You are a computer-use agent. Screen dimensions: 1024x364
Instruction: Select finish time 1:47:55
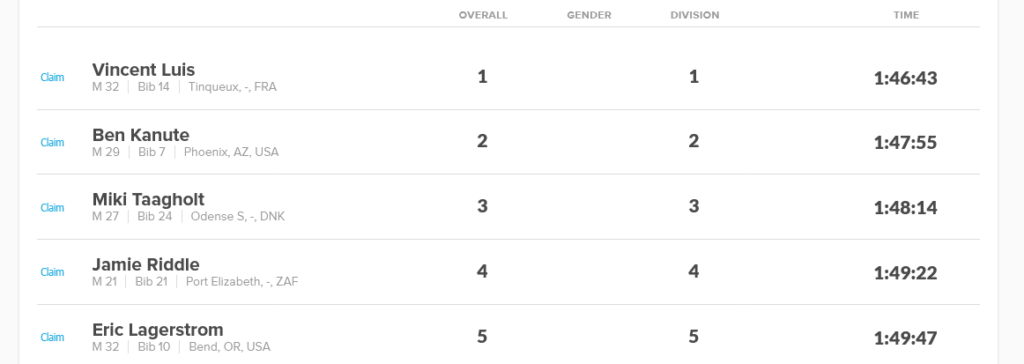pyautogui.click(x=905, y=142)
